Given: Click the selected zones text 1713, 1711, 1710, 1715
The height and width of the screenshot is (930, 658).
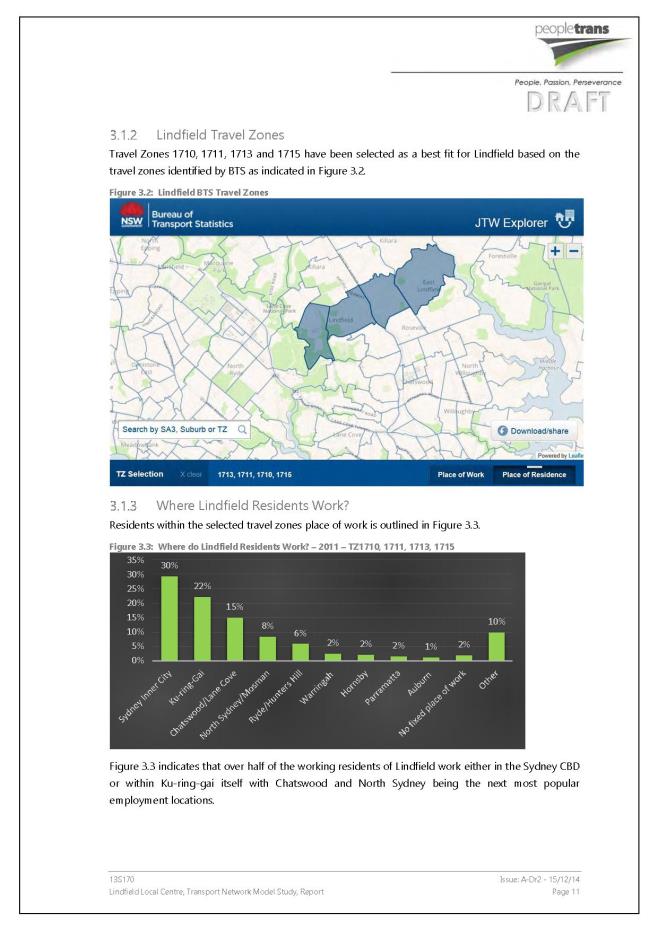Looking at the screenshot, I should tap(255, 474).
